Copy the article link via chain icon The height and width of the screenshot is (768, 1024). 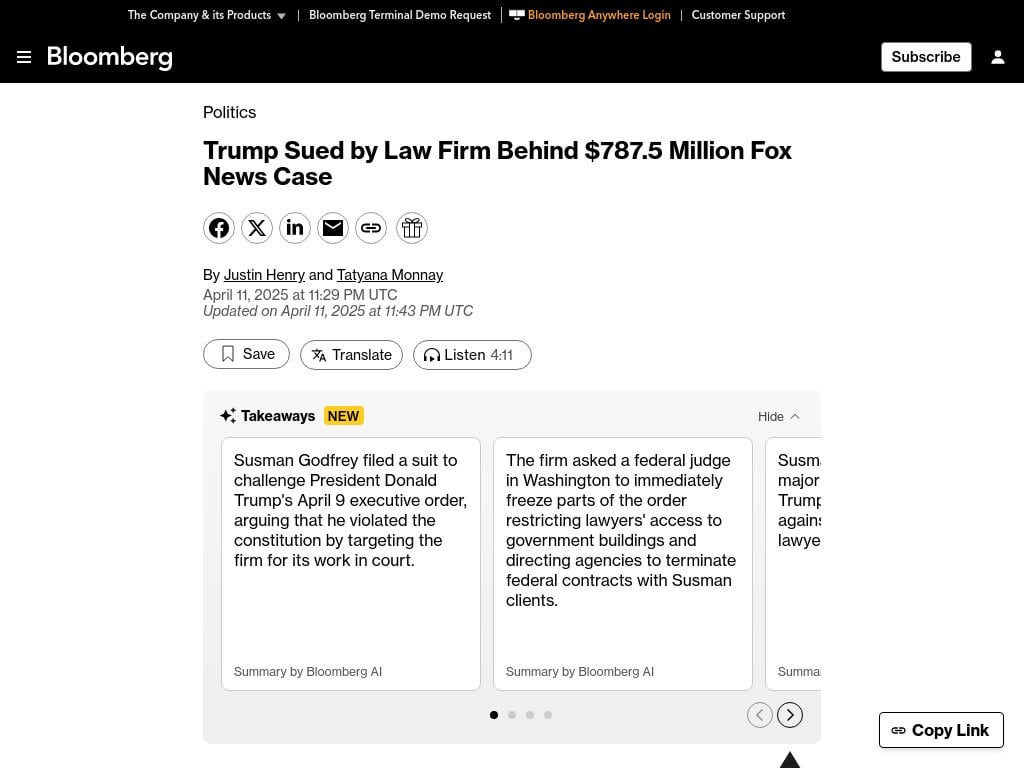click(371, 228)
